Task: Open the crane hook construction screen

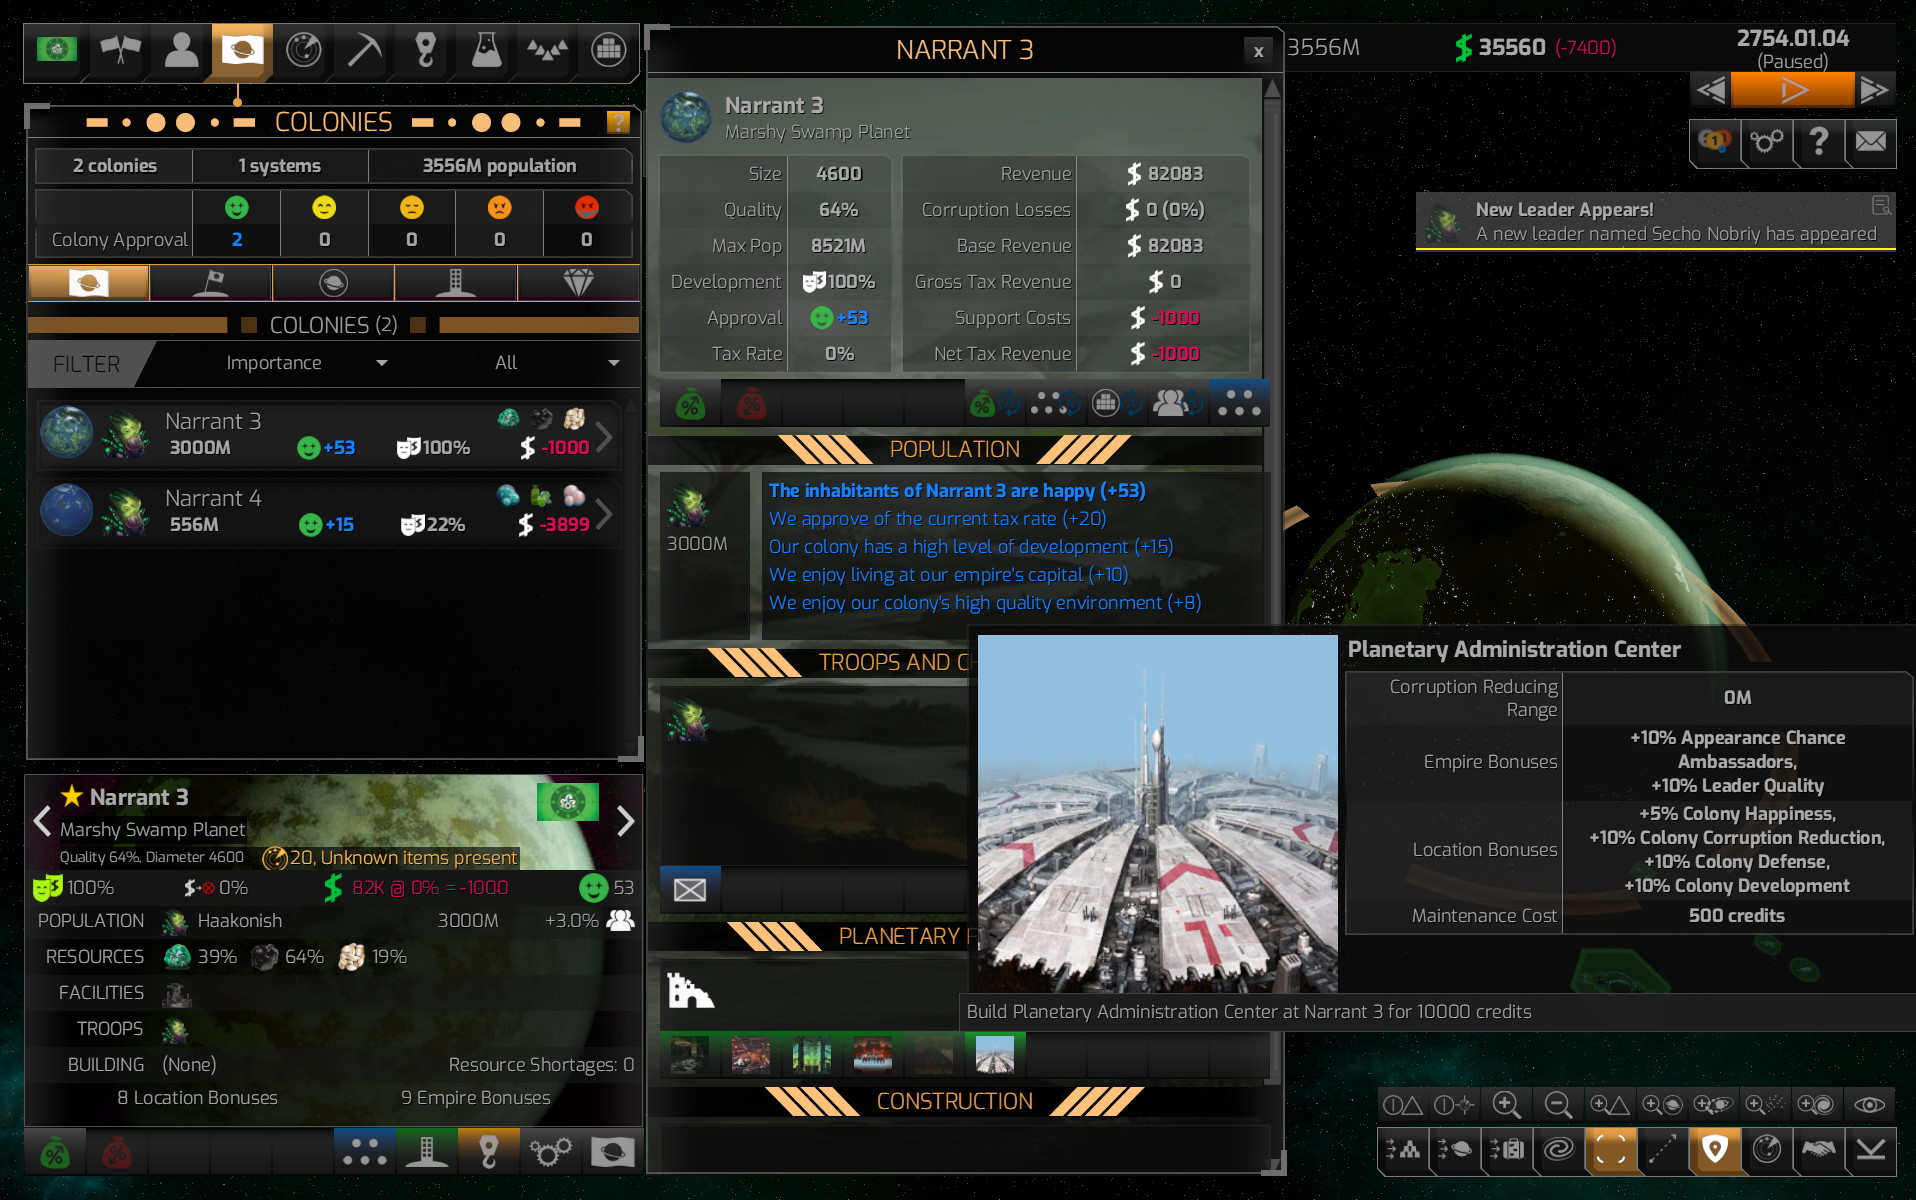Action: [425, 49]
